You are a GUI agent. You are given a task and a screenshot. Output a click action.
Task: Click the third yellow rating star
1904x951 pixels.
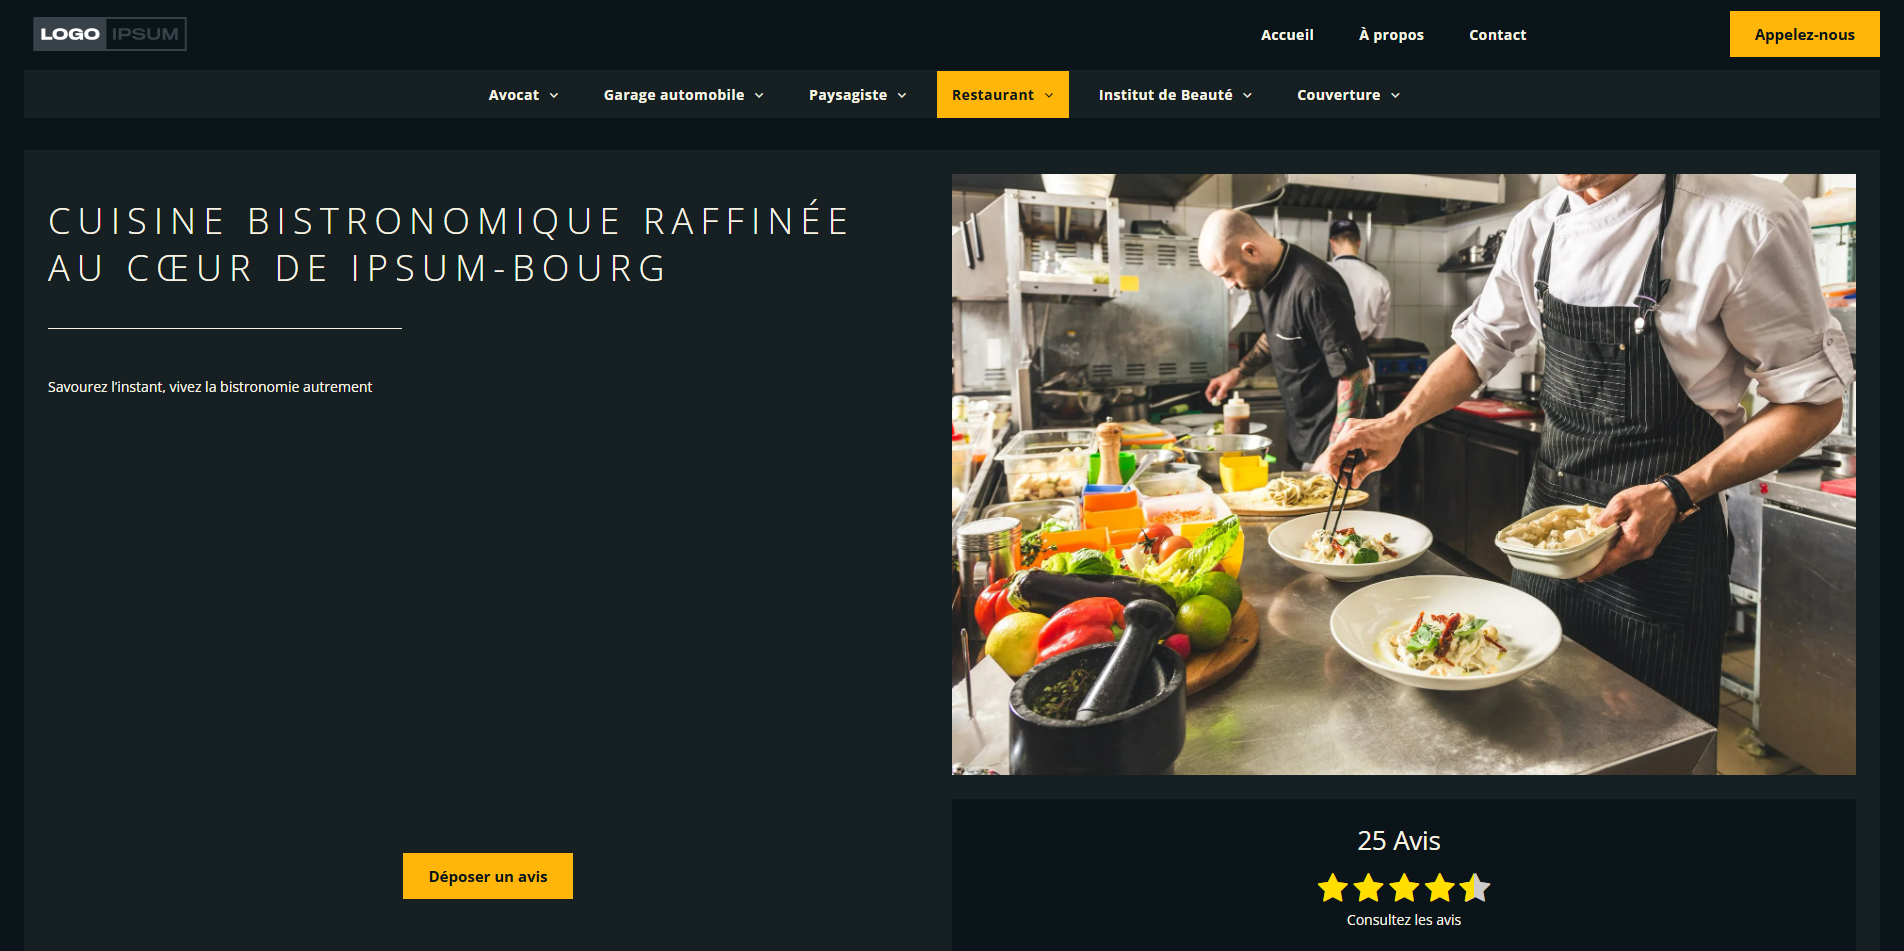[x=1404, y=888]
